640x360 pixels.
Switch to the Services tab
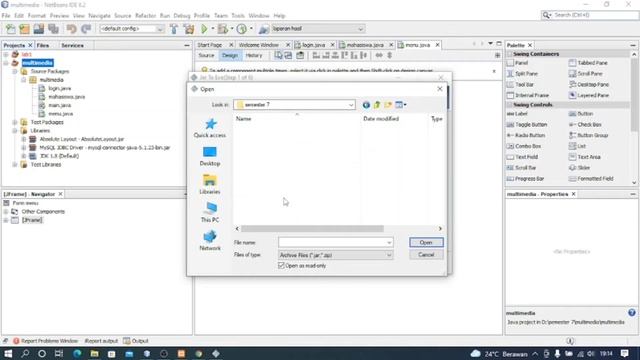(72, 45)
